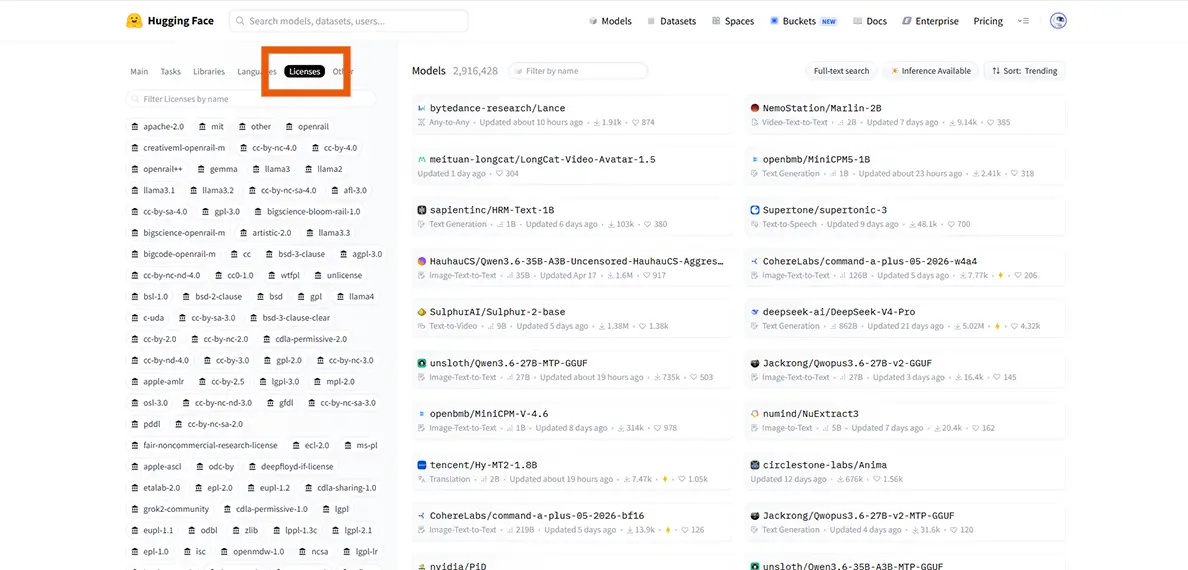Select the llama3.1 license tag
Viewport: 1188px width, 570px height.
click(153, 190)
